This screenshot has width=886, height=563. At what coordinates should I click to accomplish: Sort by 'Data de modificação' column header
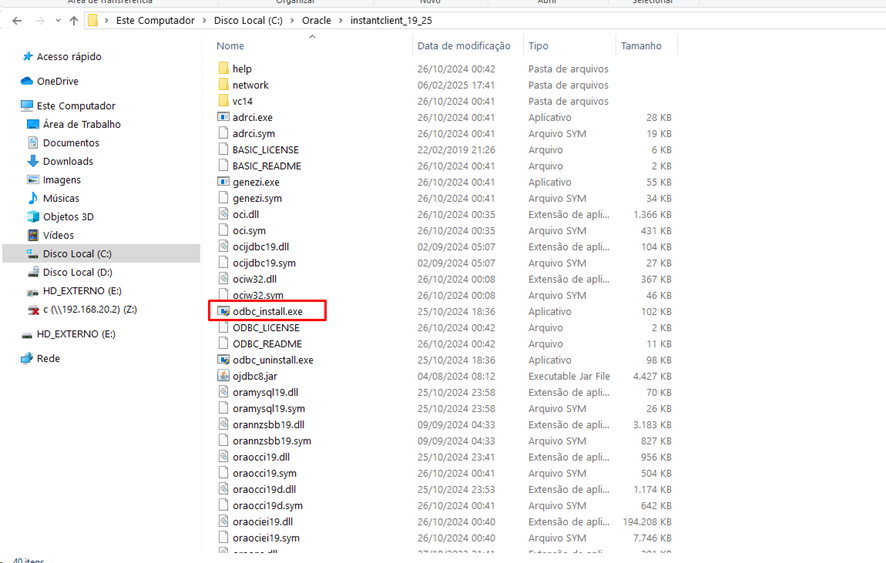click(464, 46)
